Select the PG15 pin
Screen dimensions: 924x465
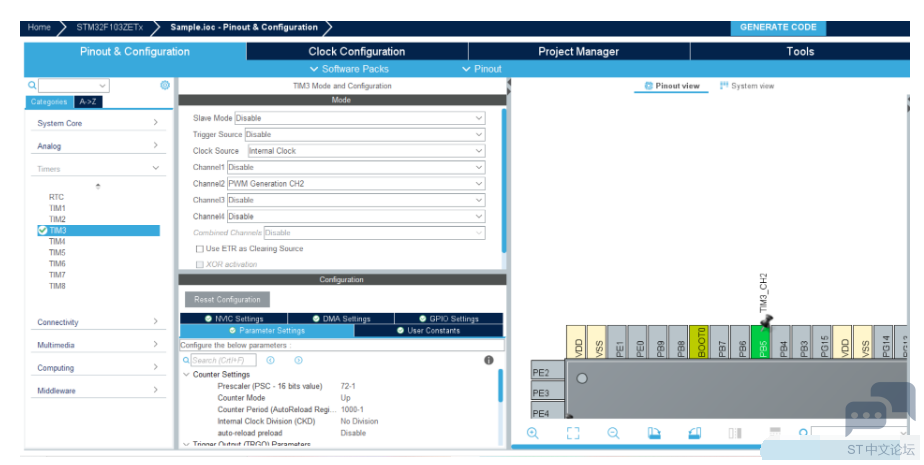(824, 341)
